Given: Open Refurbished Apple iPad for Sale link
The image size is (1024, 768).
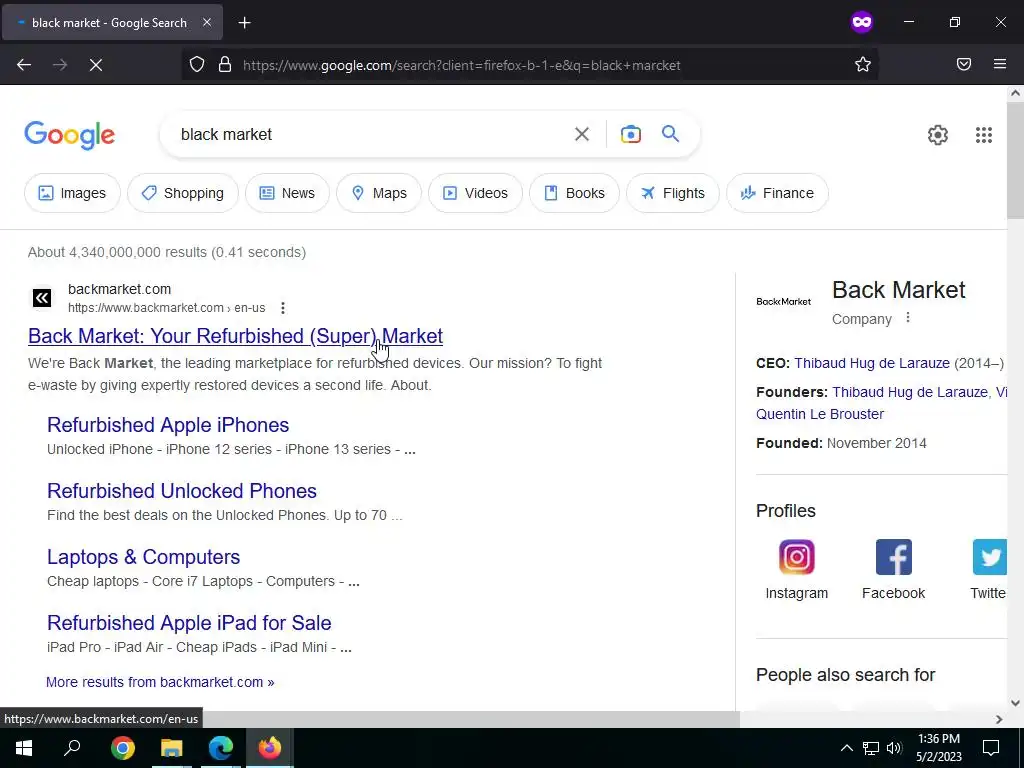Looking at the screenshot, I should (189, 623).
